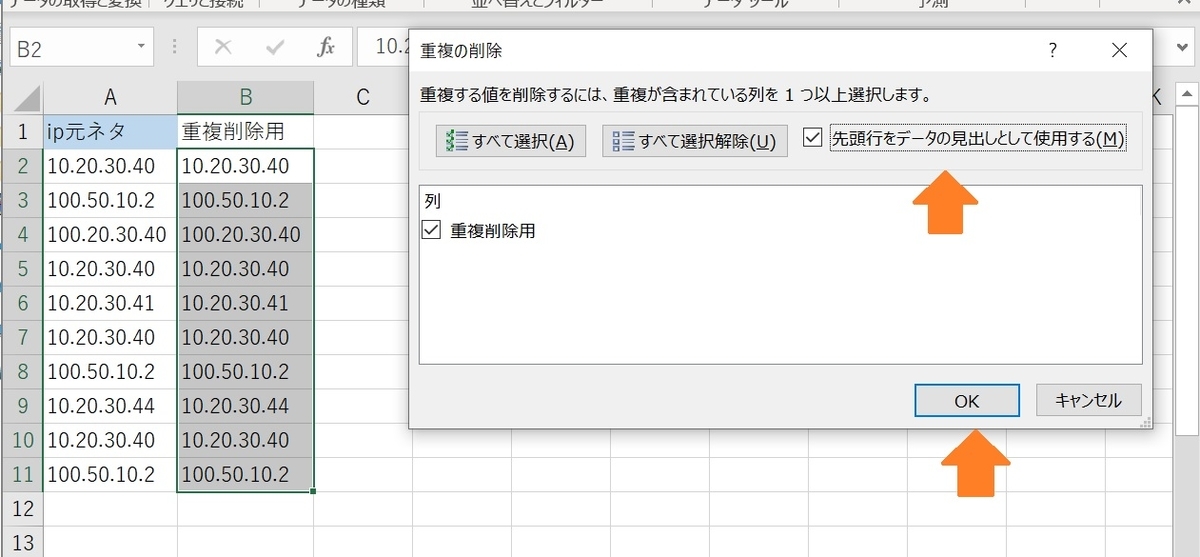
Task: Click the insert function fx icon
Action: [326, 48]
